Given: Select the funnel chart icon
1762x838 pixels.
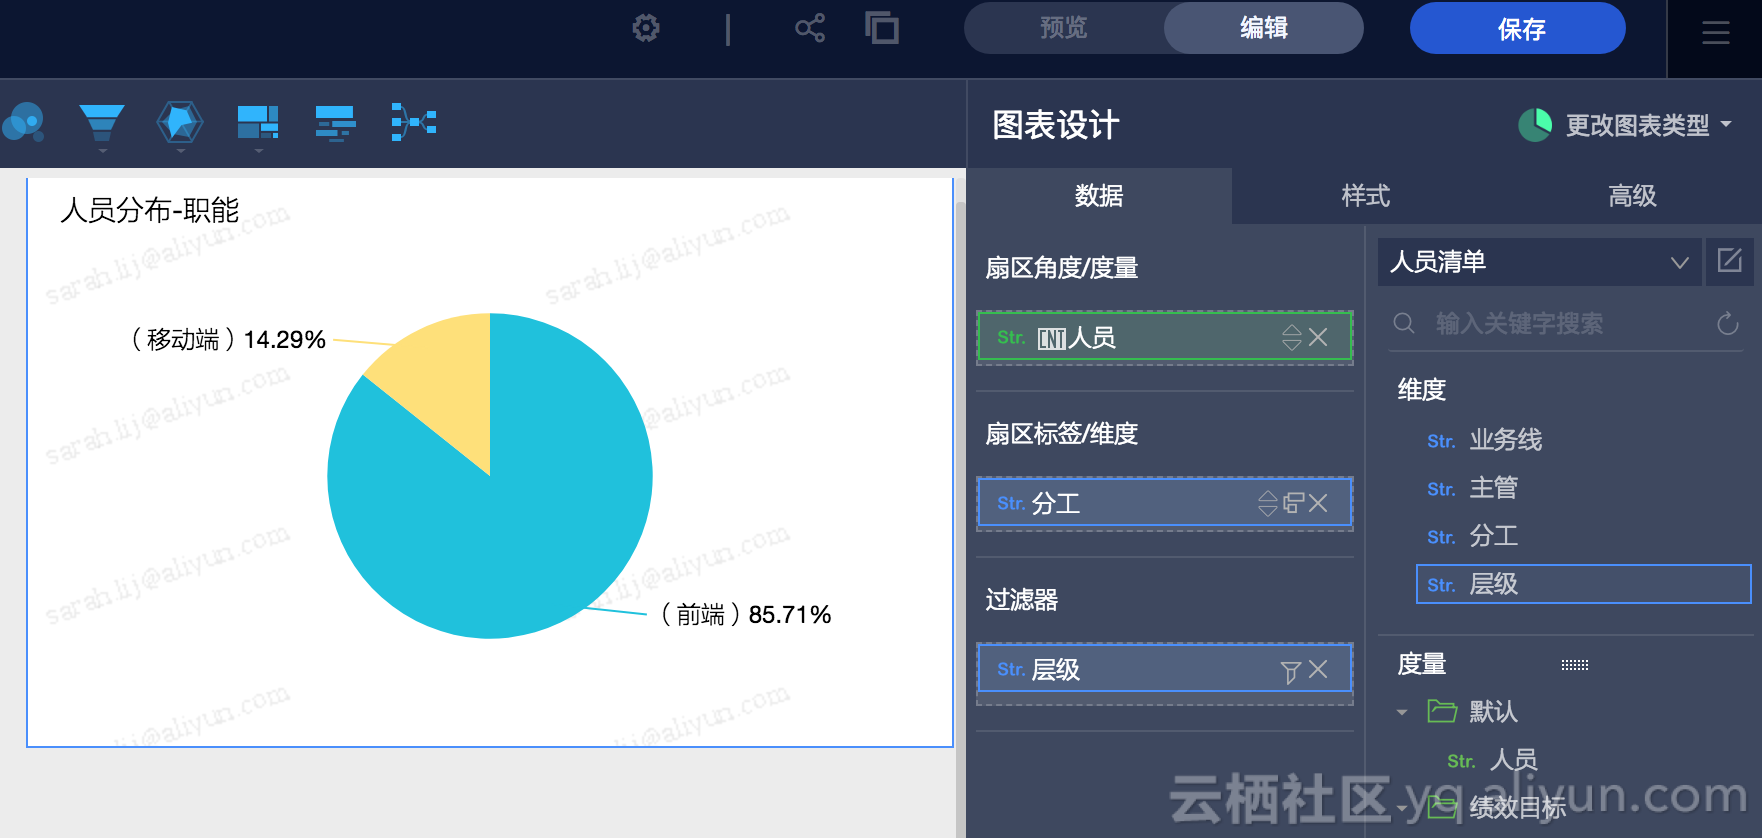Looking at the screenshot, I should [x=102, y=123].
